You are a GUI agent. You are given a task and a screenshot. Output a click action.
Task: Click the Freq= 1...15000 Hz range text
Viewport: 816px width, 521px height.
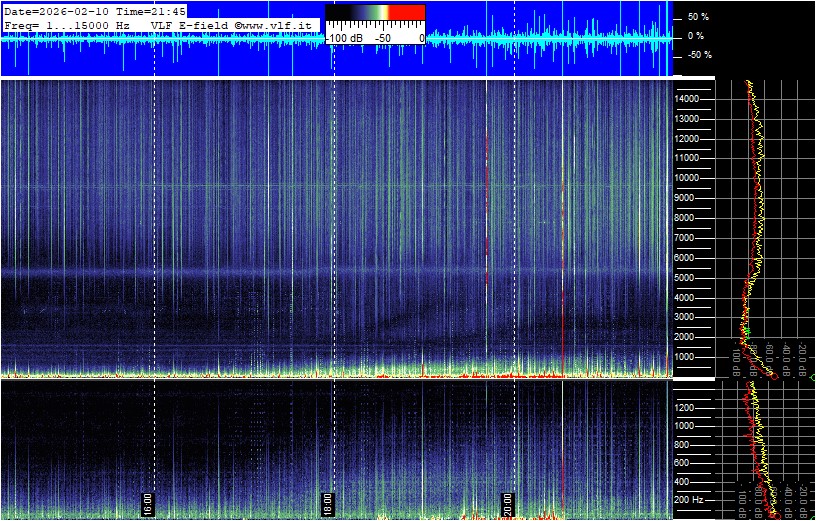tap(67, 24)
